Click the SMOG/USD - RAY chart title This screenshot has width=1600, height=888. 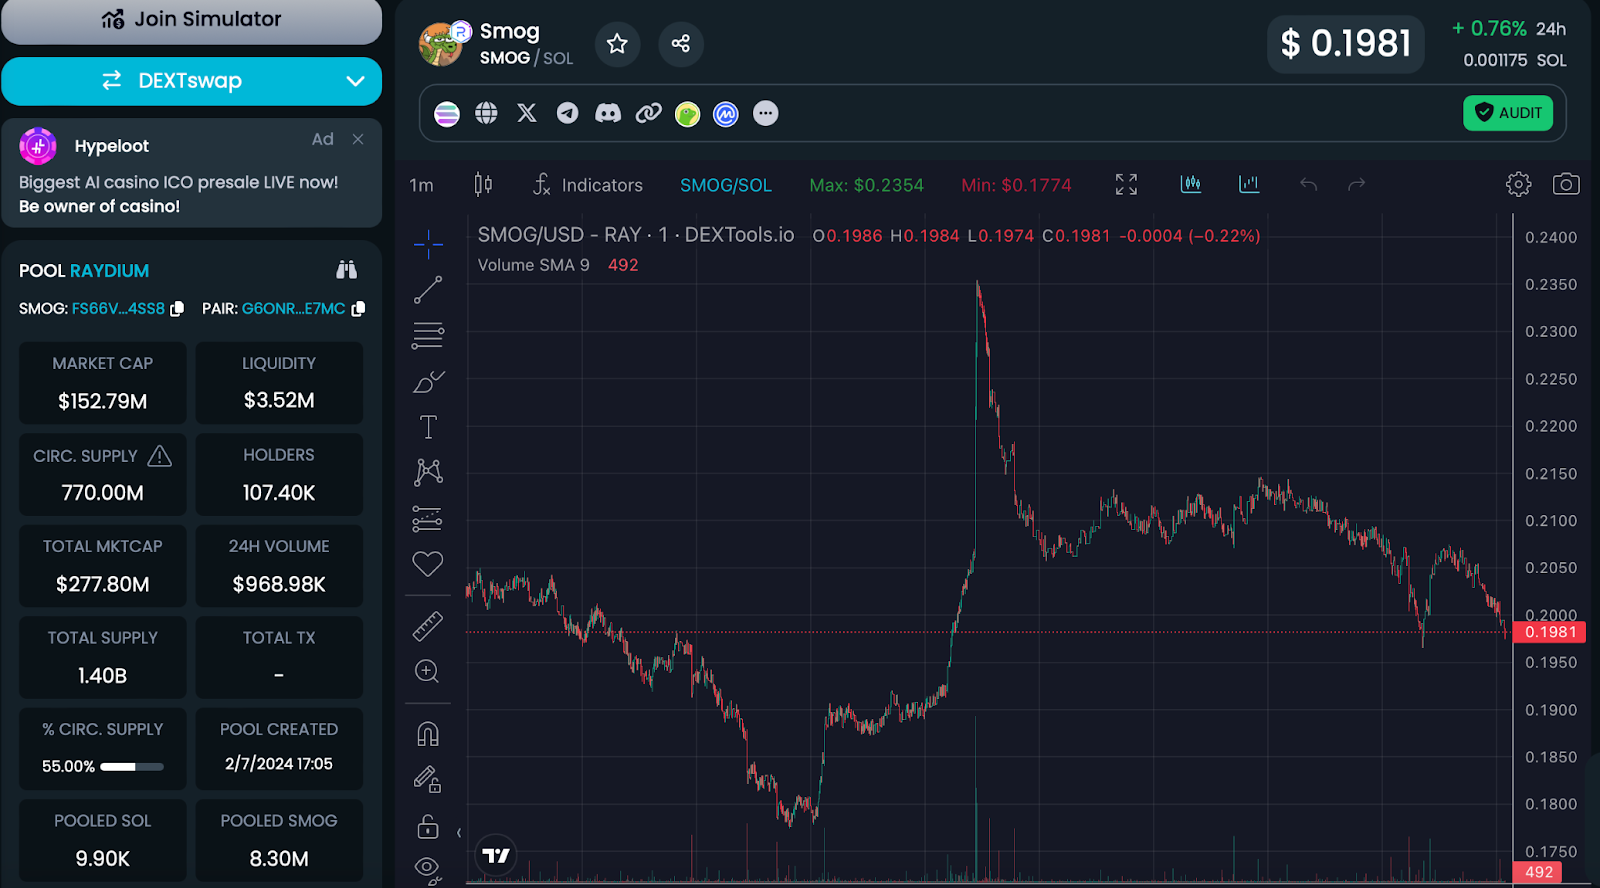point(636,235)
